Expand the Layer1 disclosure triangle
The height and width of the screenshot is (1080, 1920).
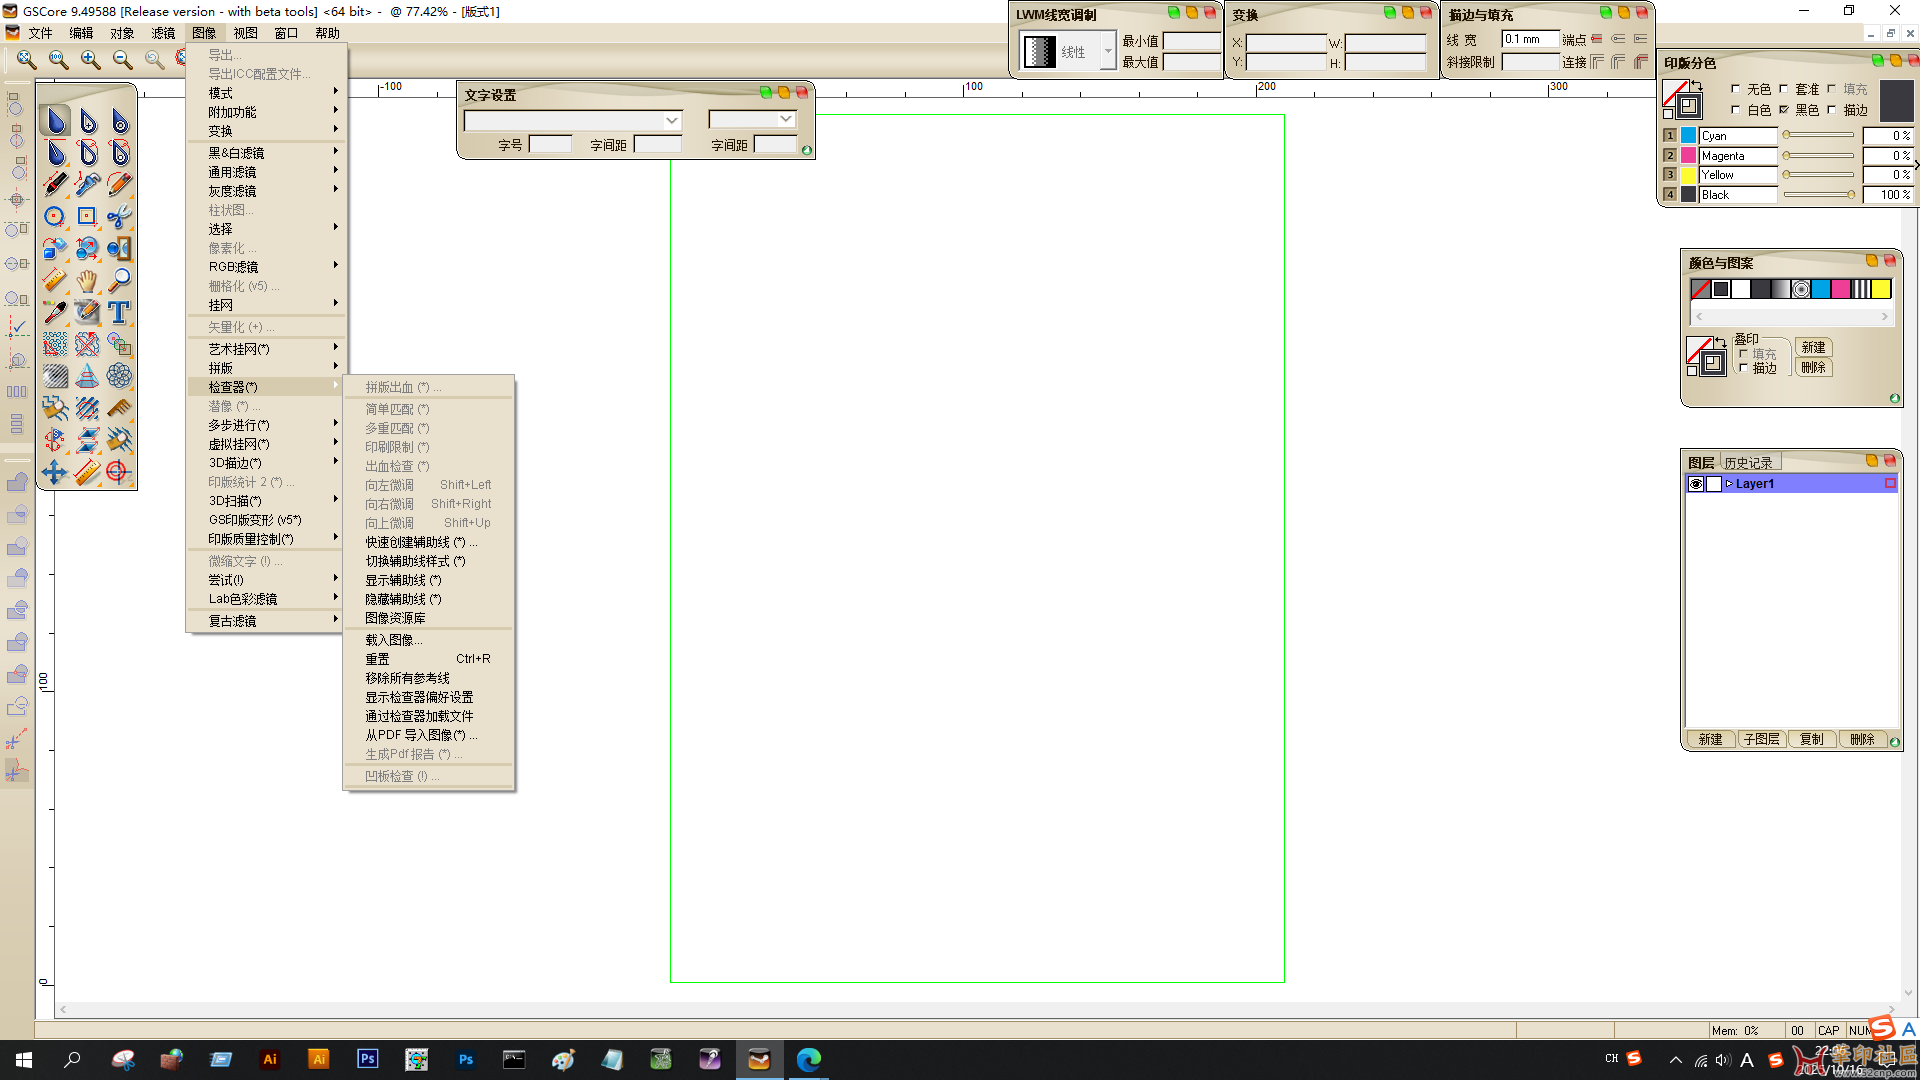pos(1729,484)
